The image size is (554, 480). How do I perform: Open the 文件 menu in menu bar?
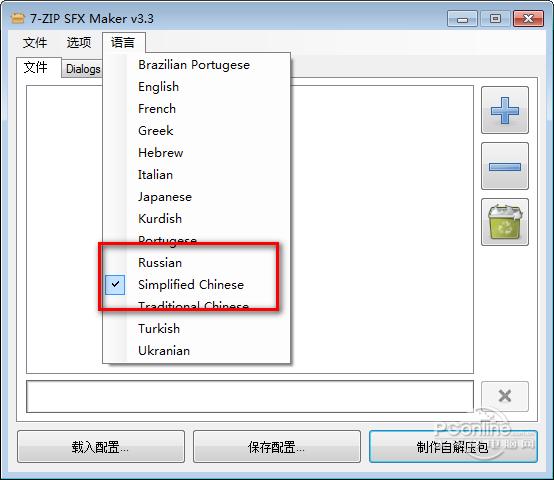click(35, 43)
